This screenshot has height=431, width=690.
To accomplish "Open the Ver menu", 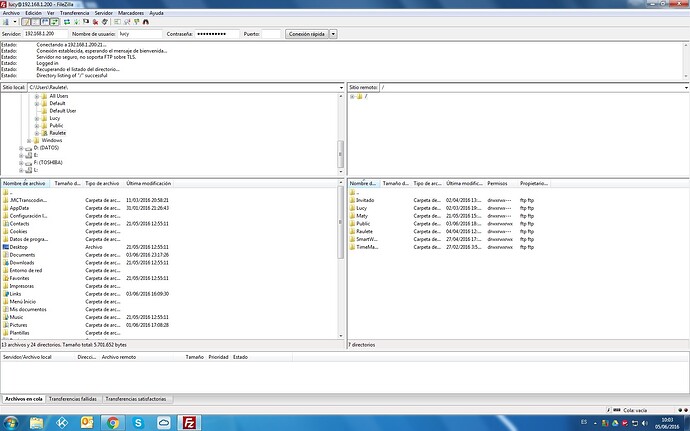I will coord(51,13).
